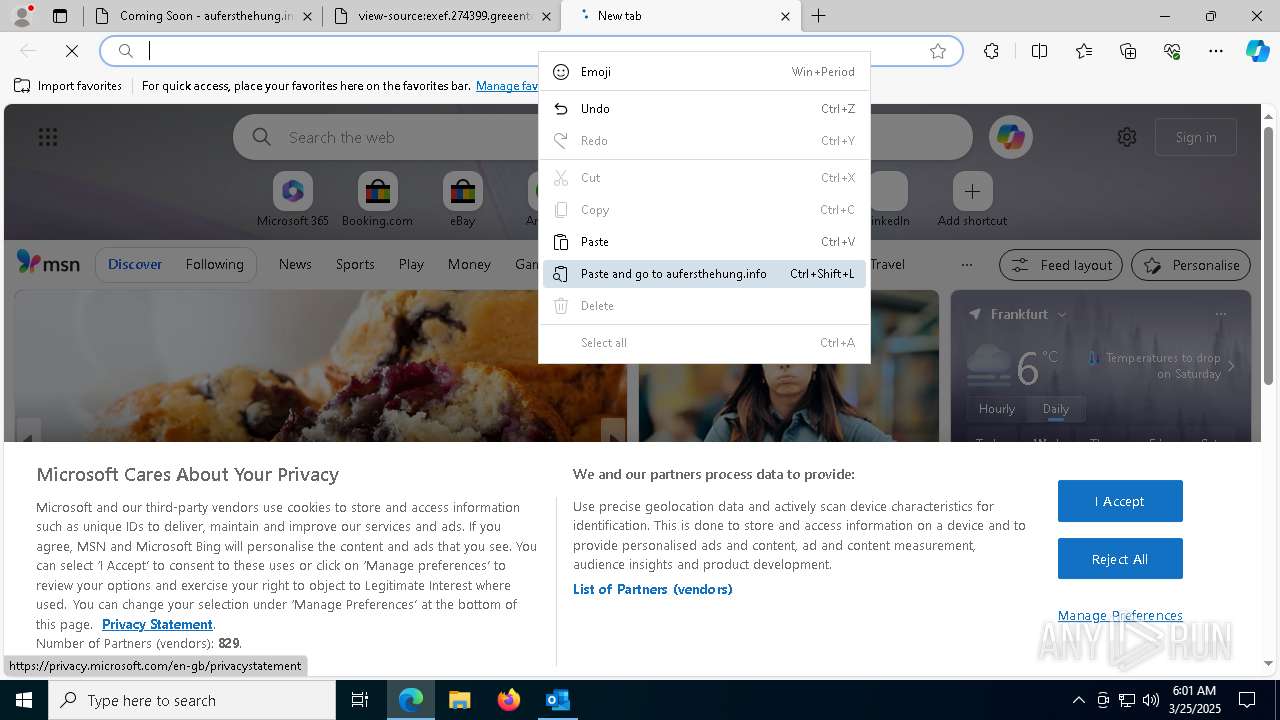
Task: Close the Coming Soon tab
Action: click(307, 16)
